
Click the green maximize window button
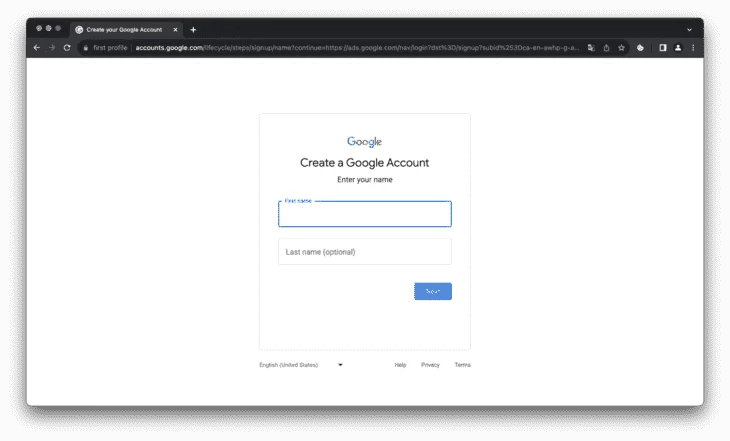[58, 28]
